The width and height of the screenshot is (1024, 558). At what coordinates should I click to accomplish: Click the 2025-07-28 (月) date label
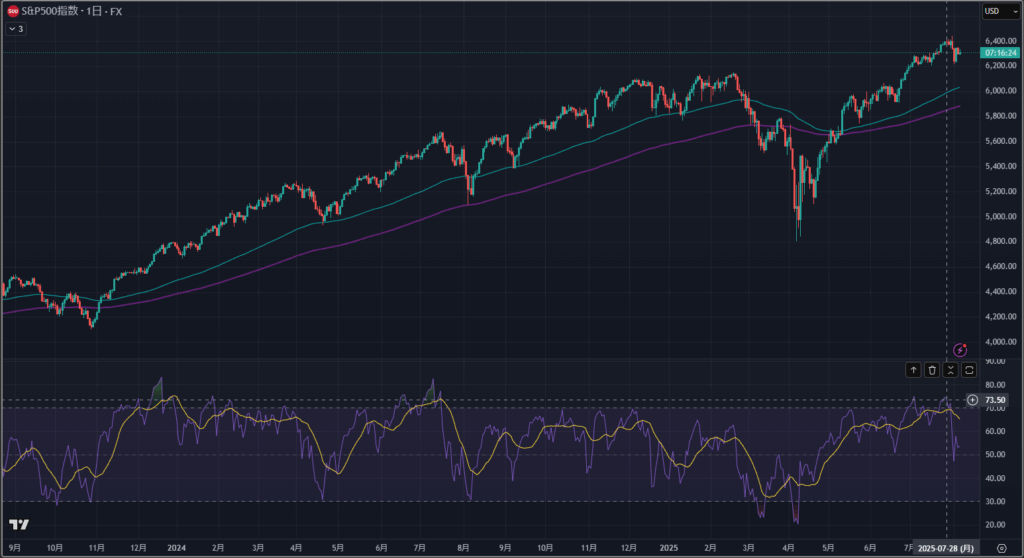pos(946,548)
